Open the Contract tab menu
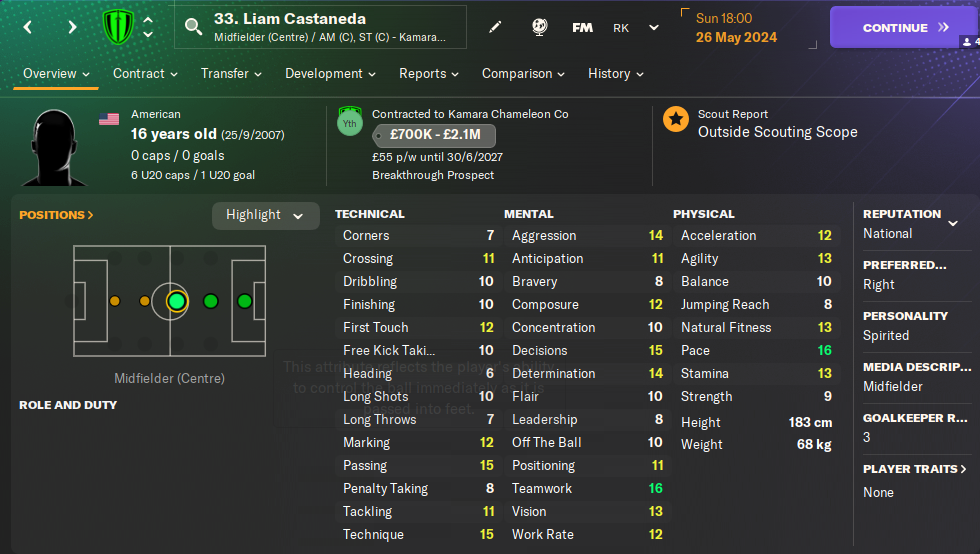980x554 pixels. (x=145, y=73)
